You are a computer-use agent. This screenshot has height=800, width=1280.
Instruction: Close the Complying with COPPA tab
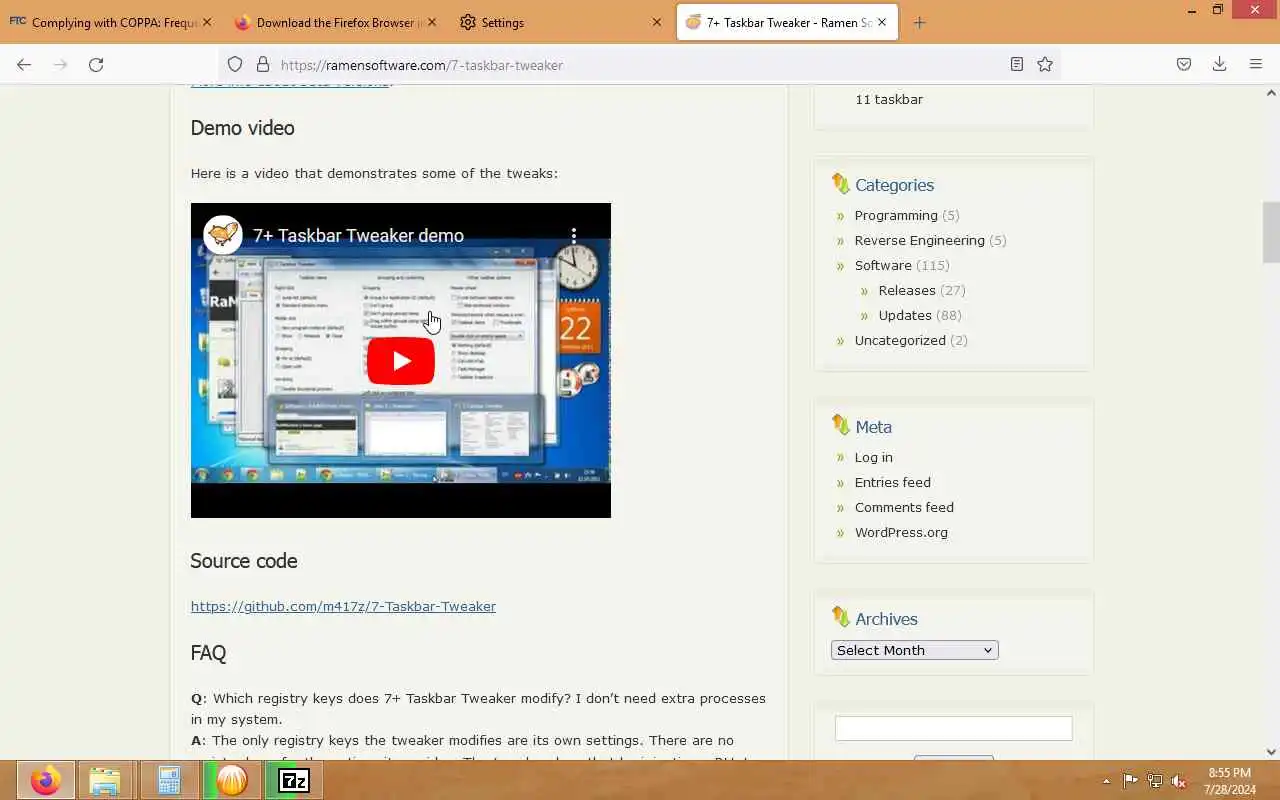click(x=207, y=22)
